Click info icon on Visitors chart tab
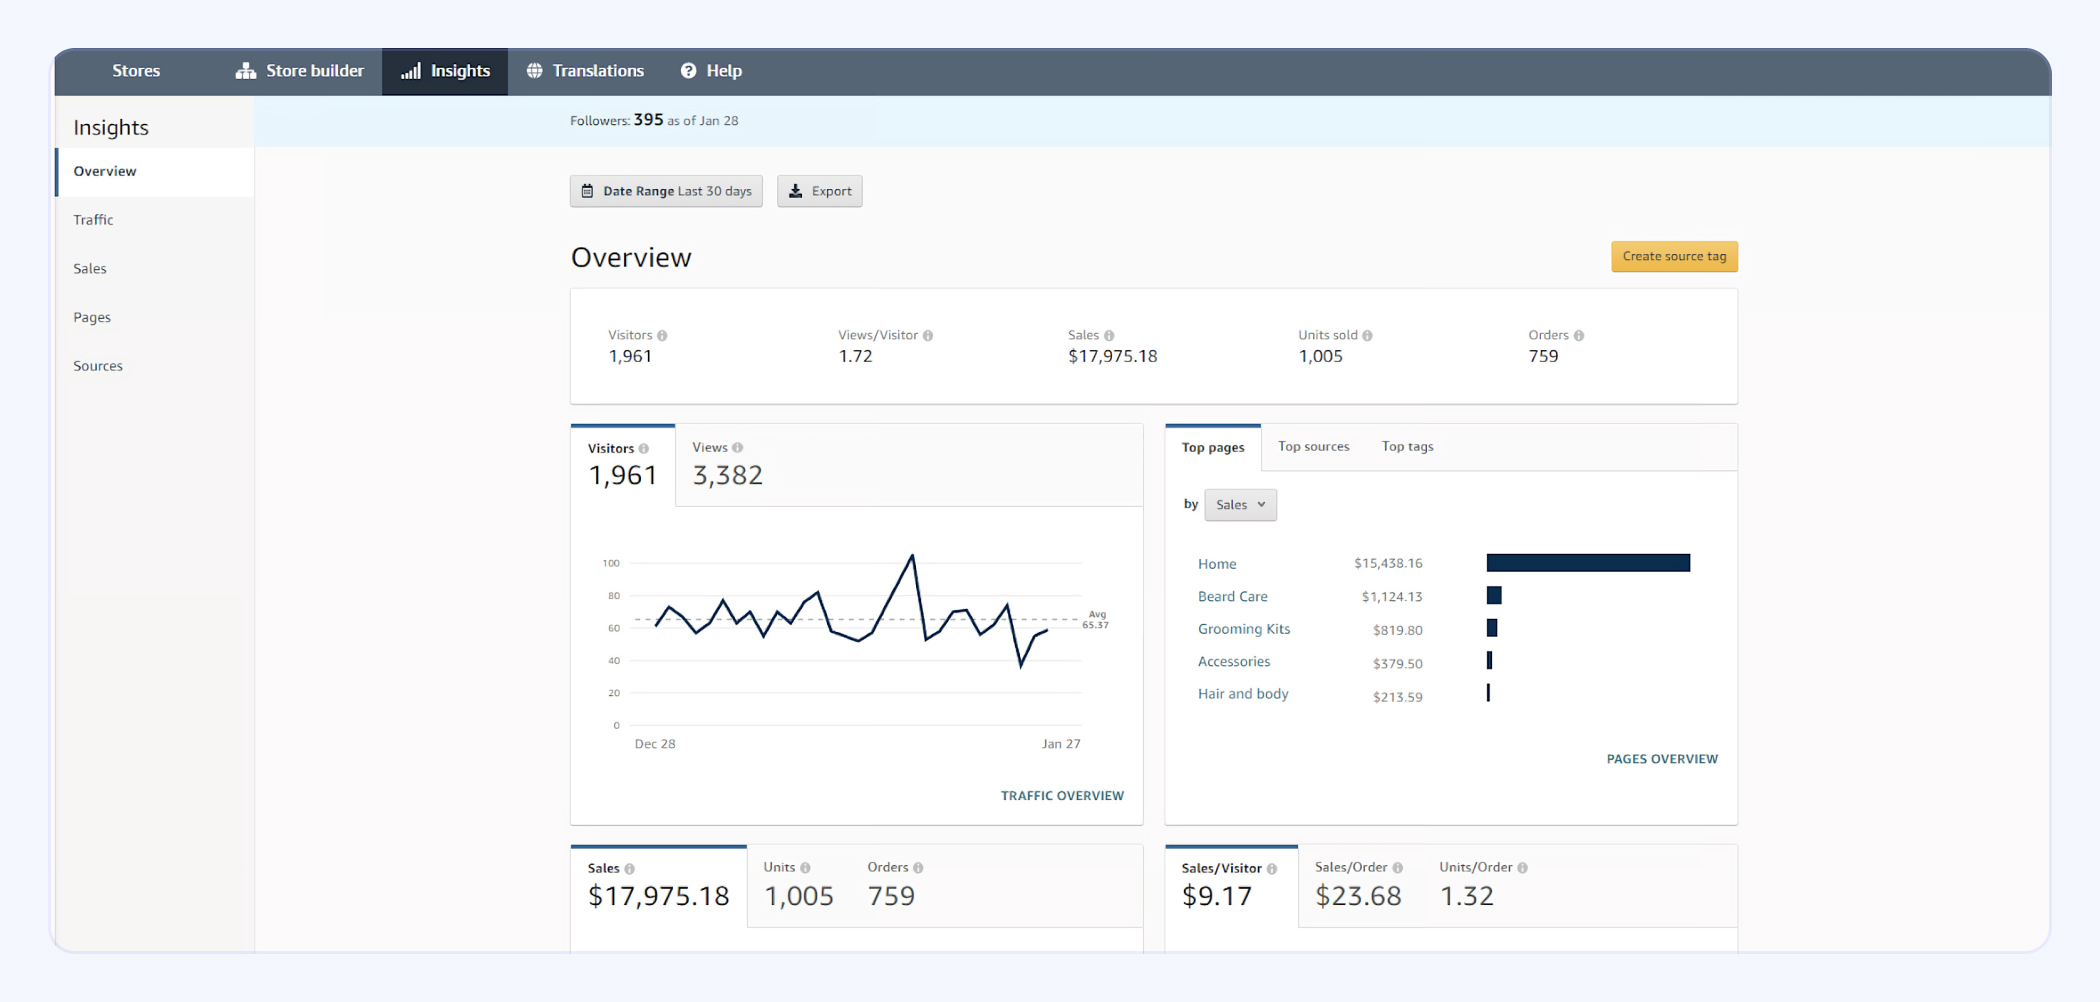 (644, 449)
